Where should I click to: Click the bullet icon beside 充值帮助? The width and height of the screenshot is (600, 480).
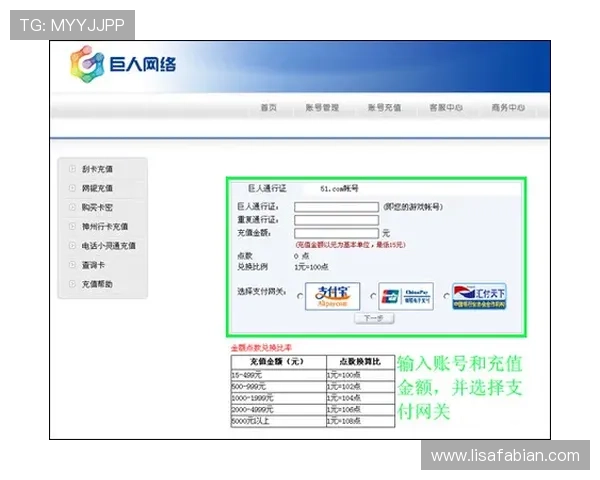click(72, 284)
